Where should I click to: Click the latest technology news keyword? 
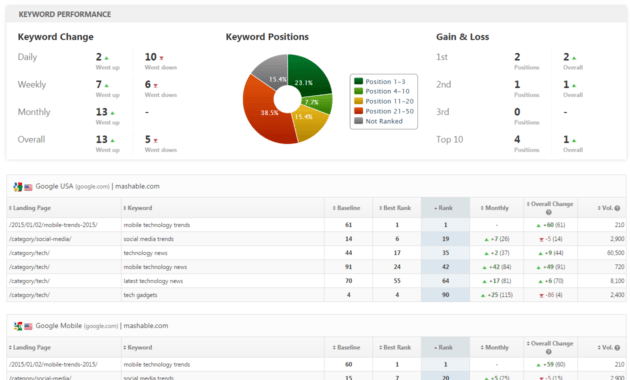coord(153,281)
